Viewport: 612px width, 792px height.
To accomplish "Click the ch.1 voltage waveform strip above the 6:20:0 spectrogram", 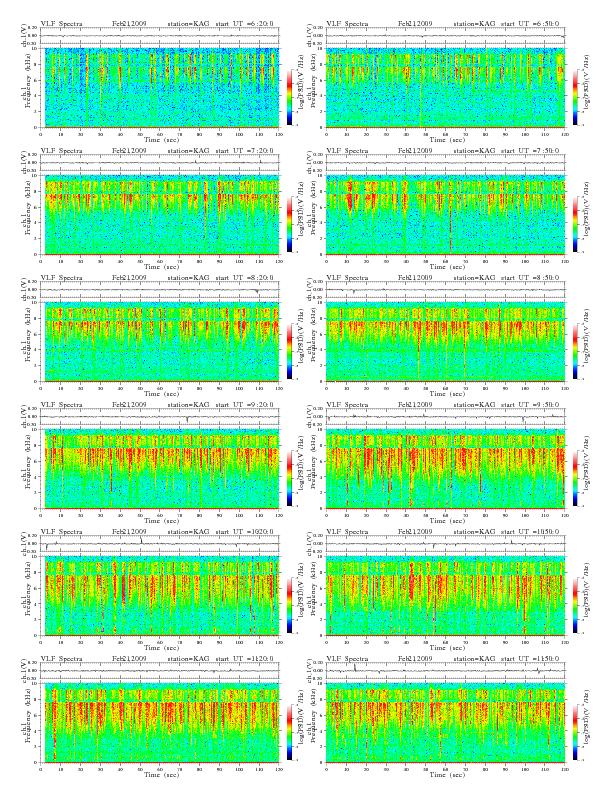I will tap(160, 36).
